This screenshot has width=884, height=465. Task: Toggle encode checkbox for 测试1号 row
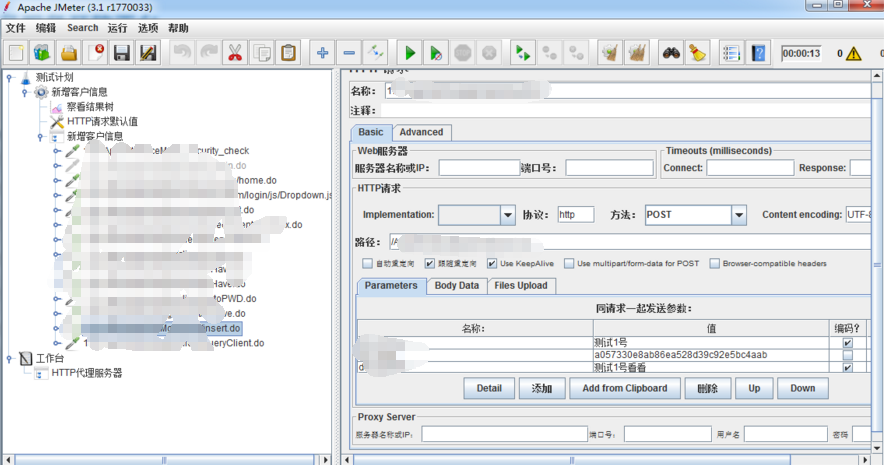click(847, 343)
